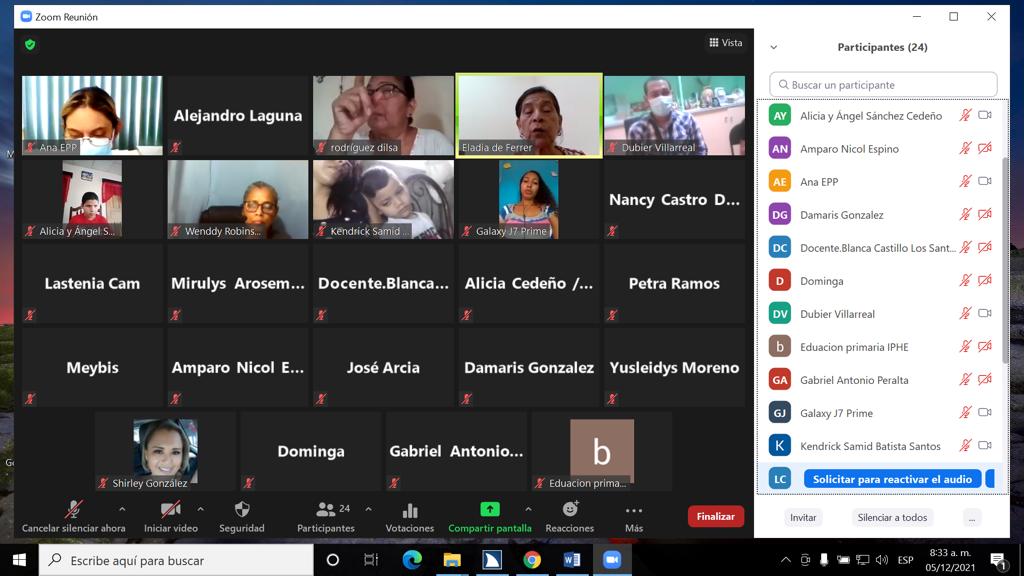Click camera icon for Kendrick Samid Batista Santos

click(x=985, y=445)
